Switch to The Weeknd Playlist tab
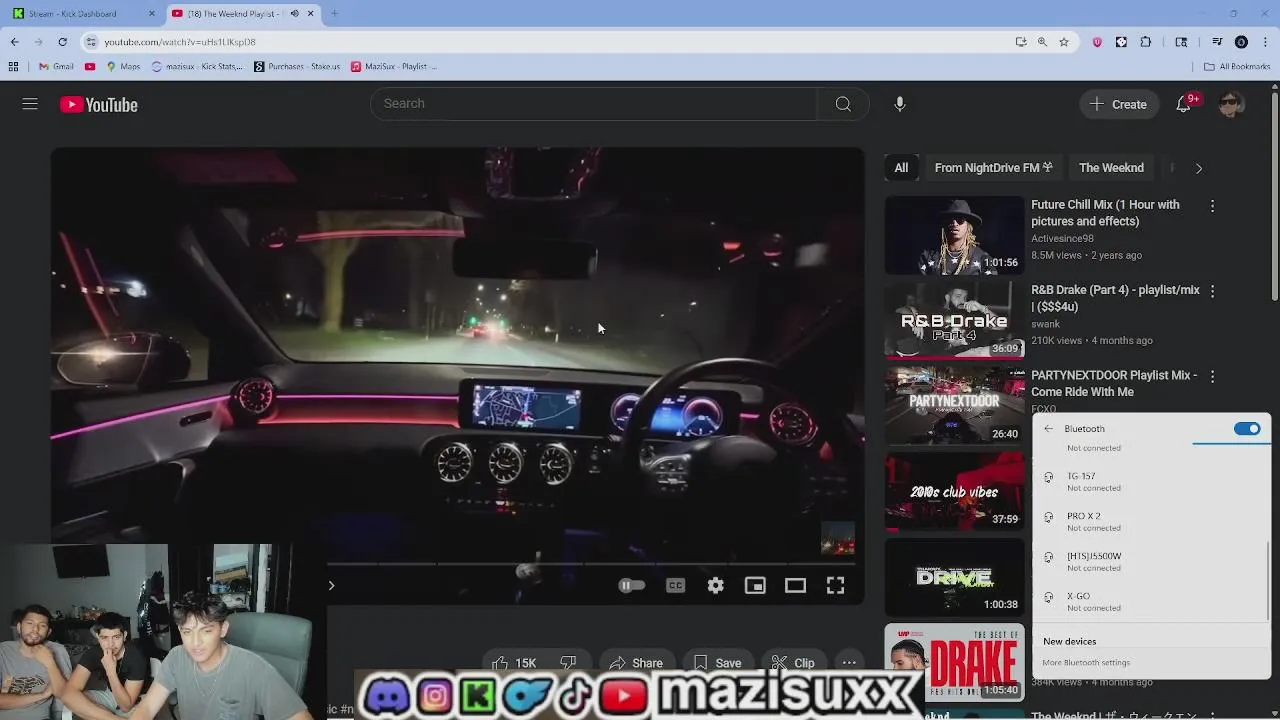 242,14
